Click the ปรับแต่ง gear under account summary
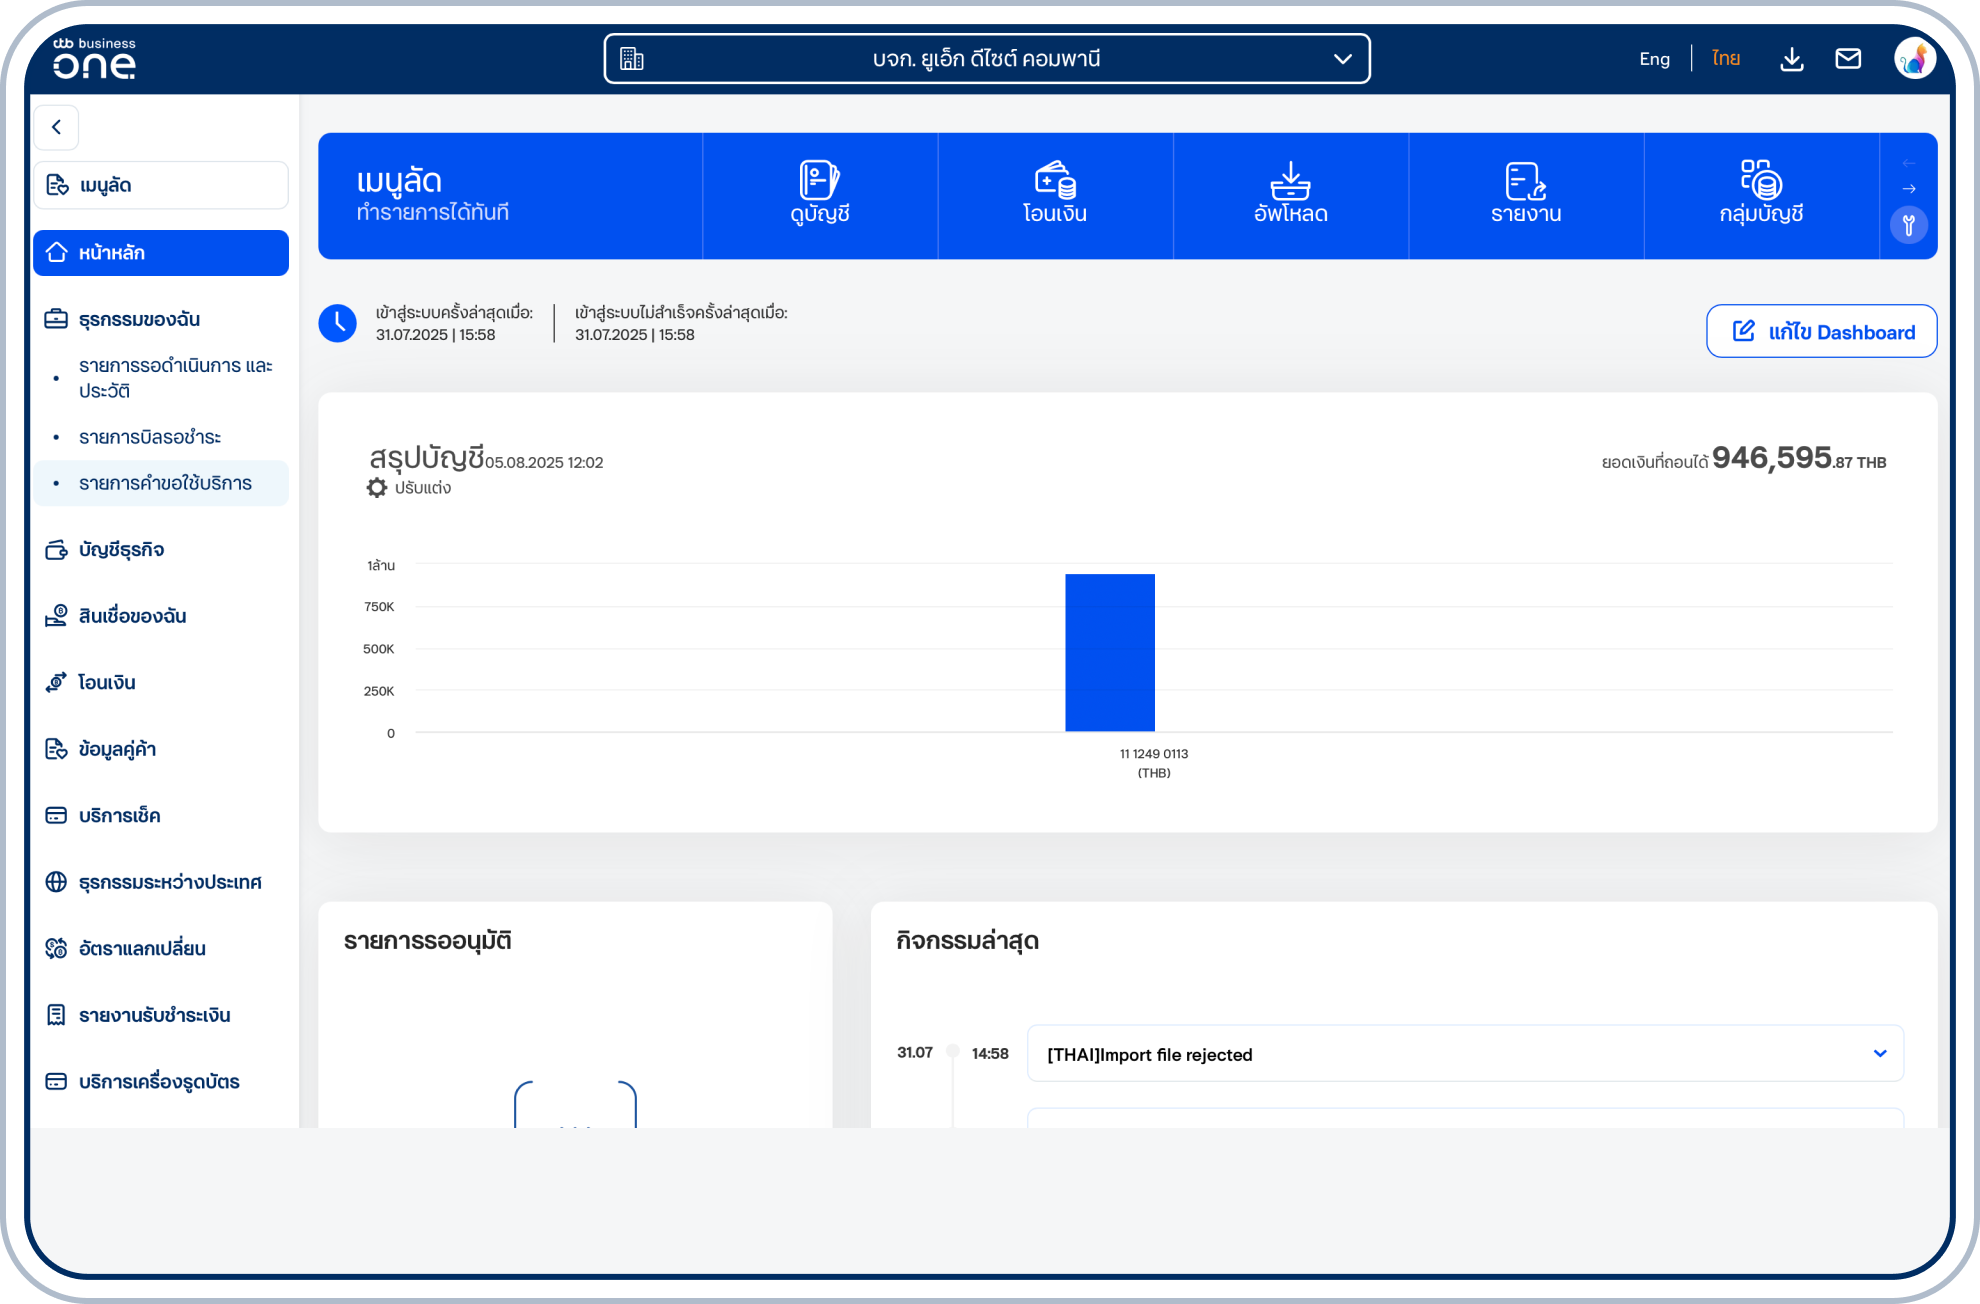The image size is (1980, 1304). pos(377,488)
